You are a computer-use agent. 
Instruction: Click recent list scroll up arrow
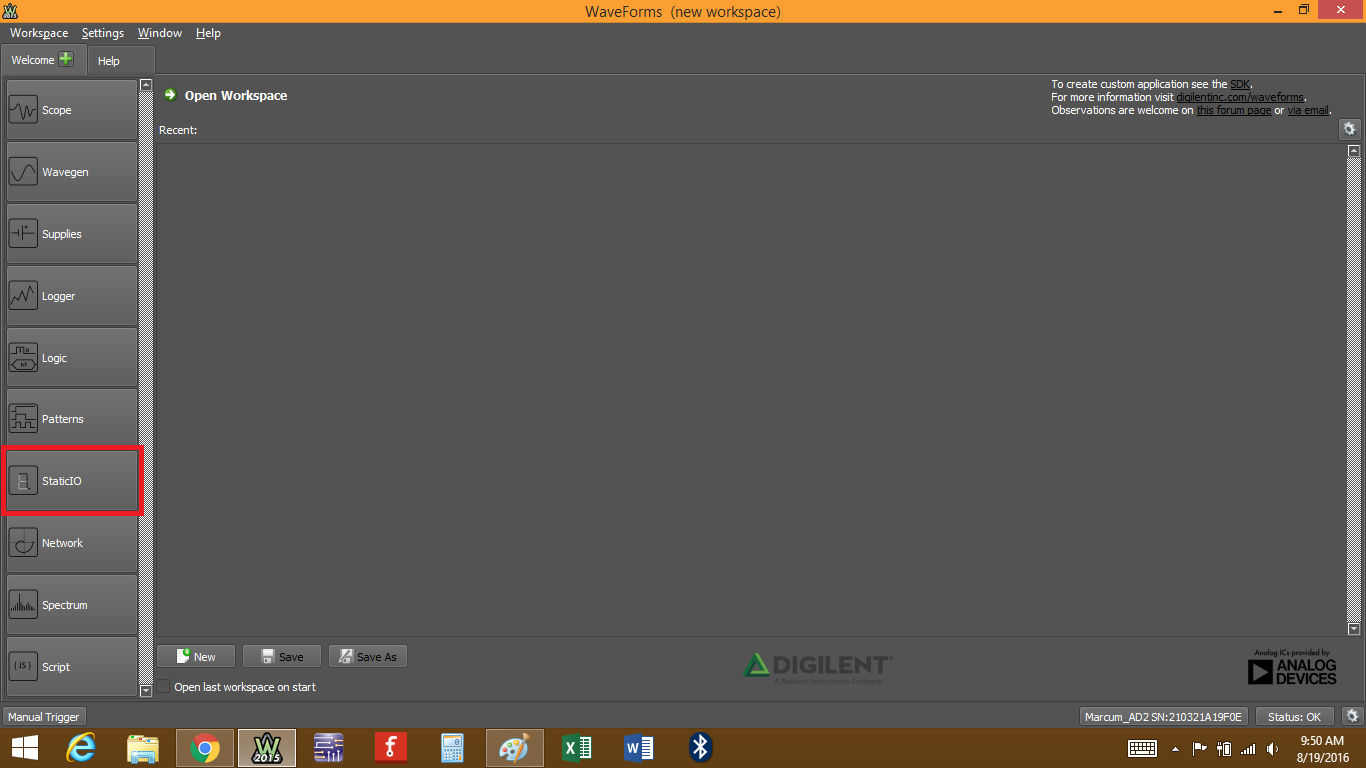tap(1354, 151)
